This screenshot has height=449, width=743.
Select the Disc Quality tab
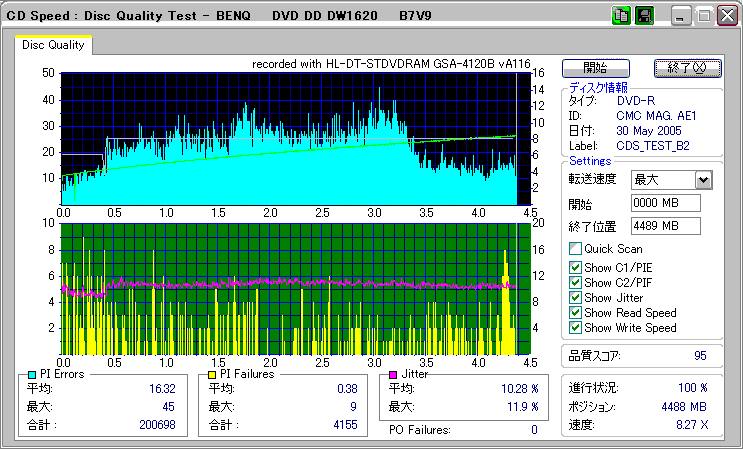point(53,45)
